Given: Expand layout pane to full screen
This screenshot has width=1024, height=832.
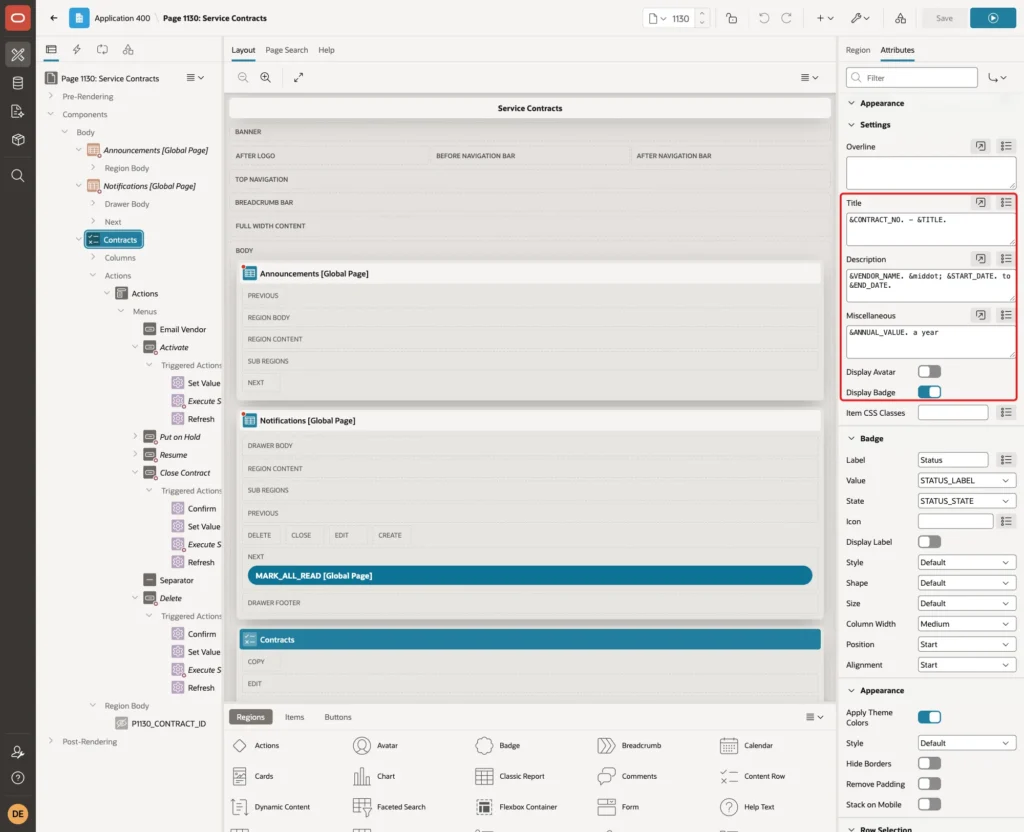Looking at the screenshot, I should 298,77.
